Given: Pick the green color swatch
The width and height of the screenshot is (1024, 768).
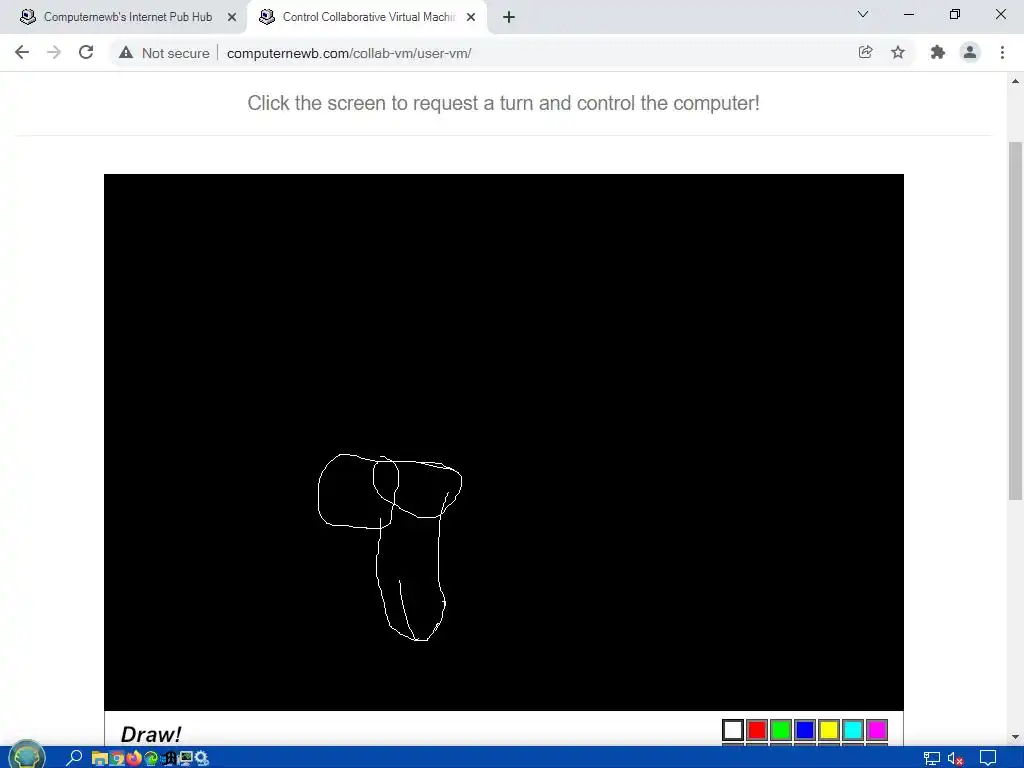Looking at the screenshot, I should click(x=781, y=729).
